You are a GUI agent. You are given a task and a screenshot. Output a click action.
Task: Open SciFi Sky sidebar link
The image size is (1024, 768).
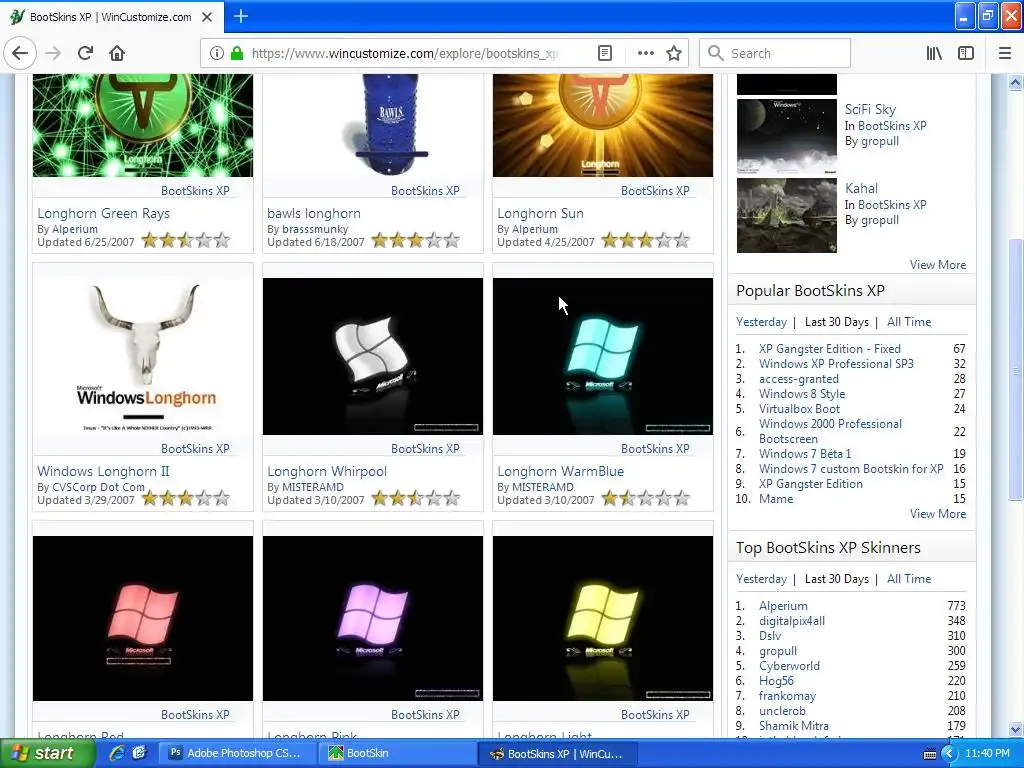(870, 109)
